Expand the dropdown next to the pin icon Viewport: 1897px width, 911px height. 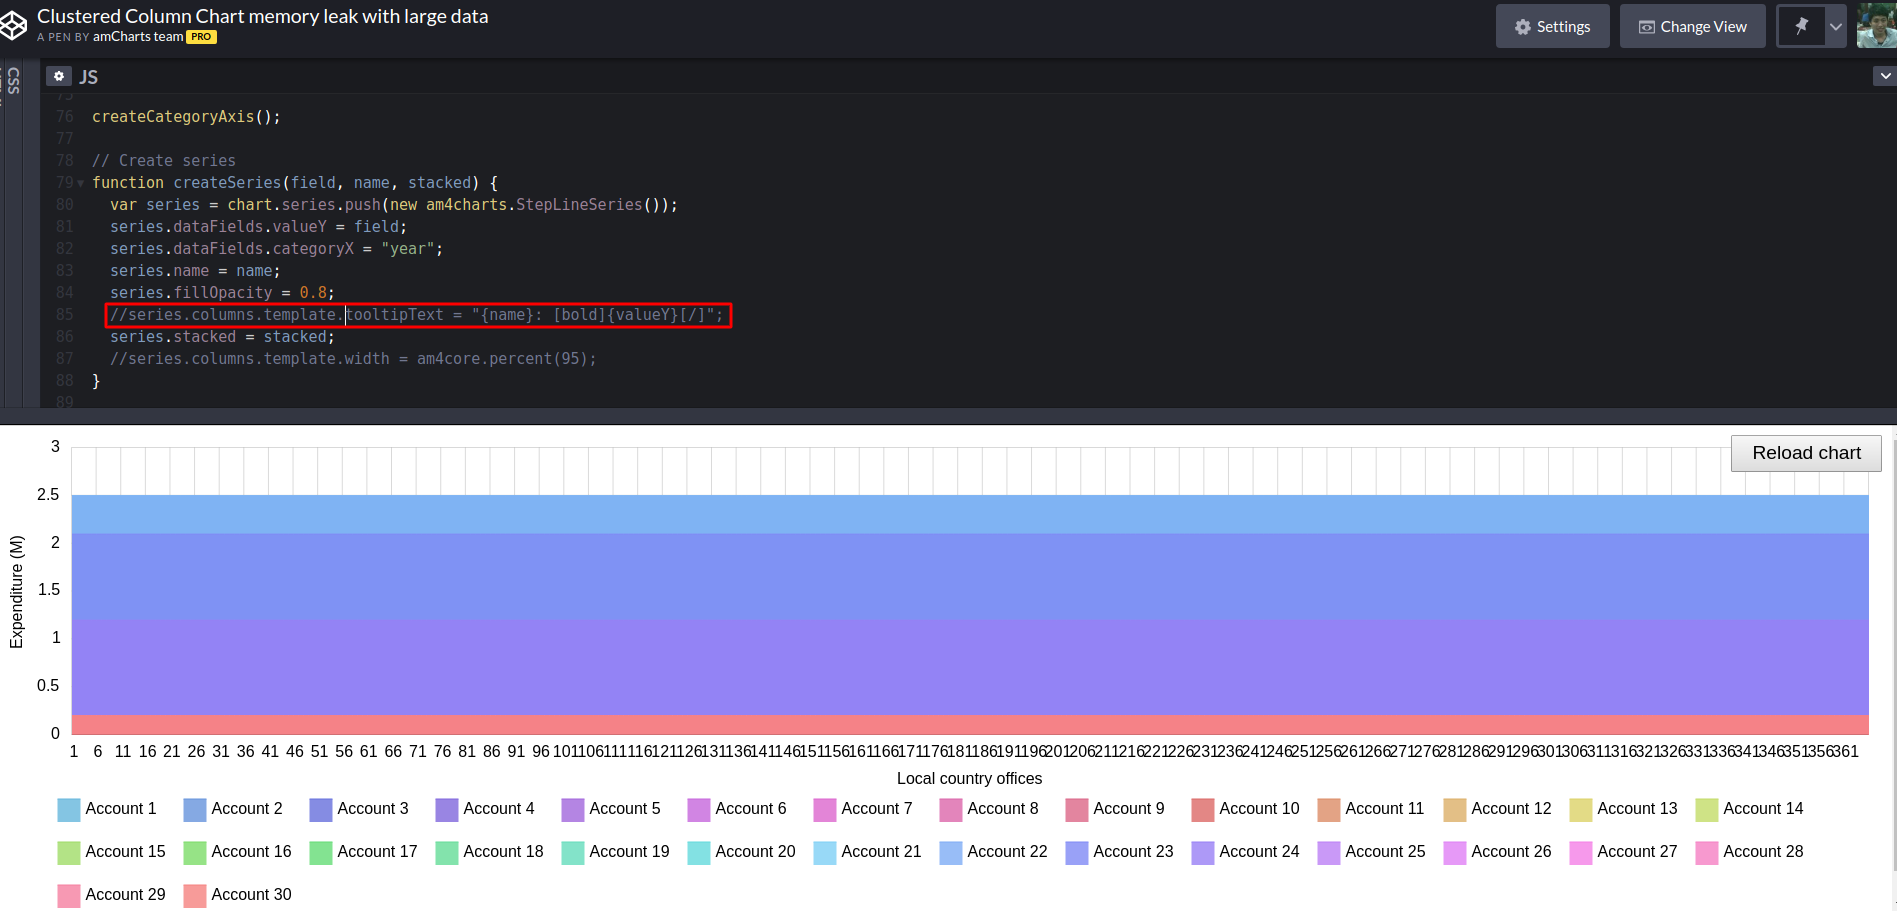[x=1836, y=26]
